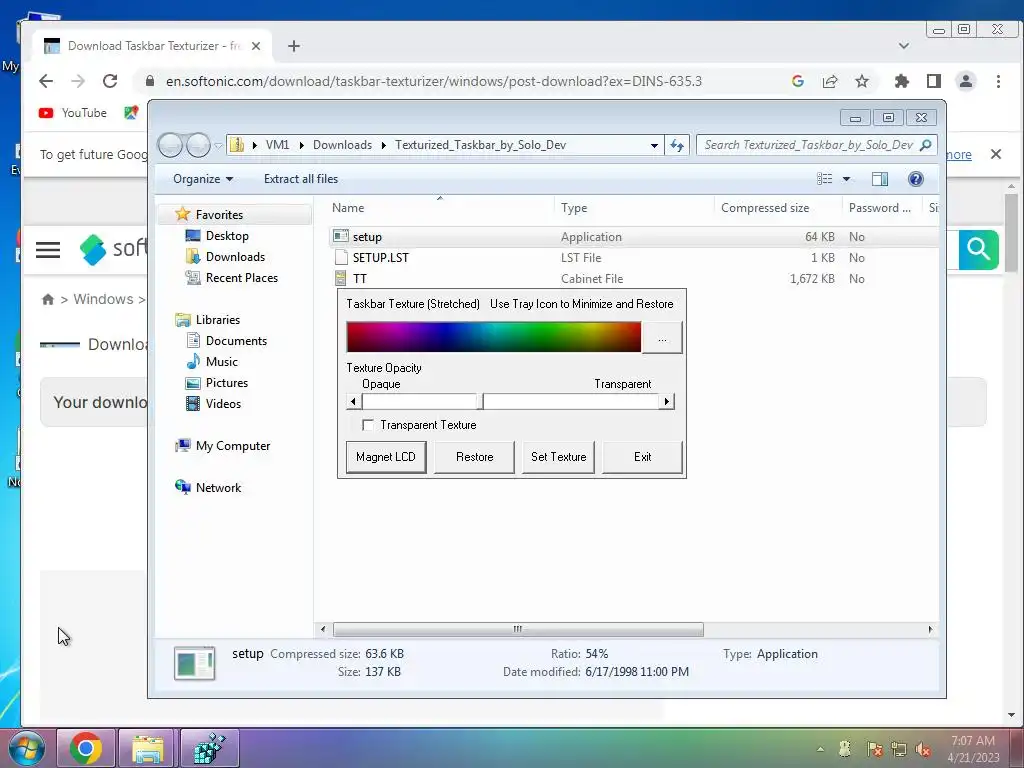
Task: Click the change view icon in Explorer
Action: (825, 179)
